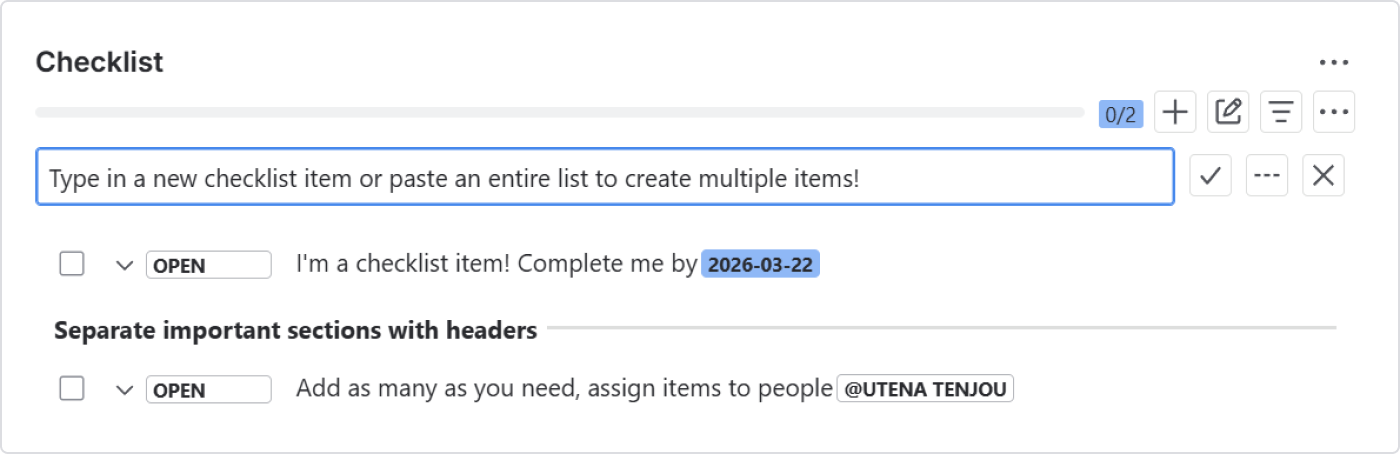The height and width of the screenshot is (454, 1400).
Task: Click the 0/2 progress counter badge
Action: 1121,114
